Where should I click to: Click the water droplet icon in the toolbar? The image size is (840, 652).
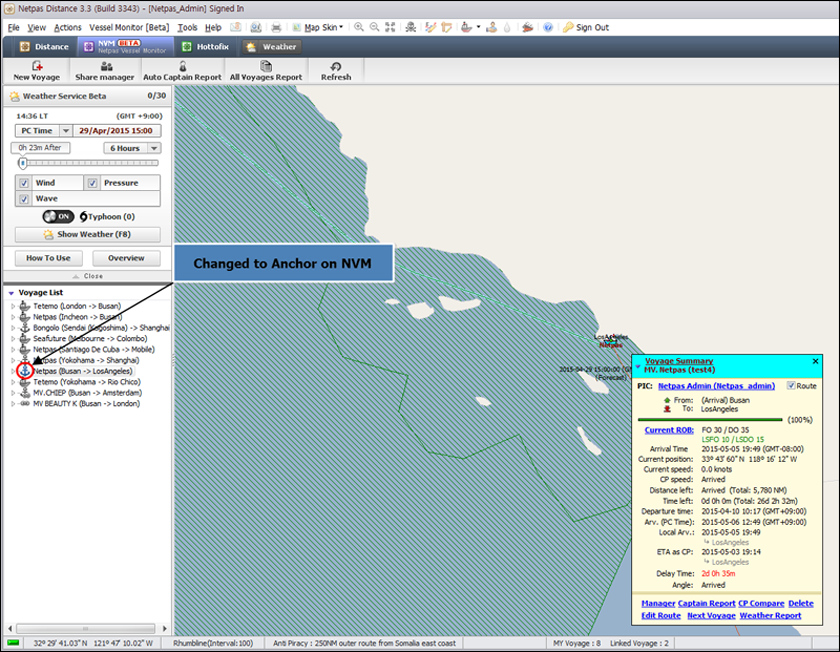click(x=507, y=27)
